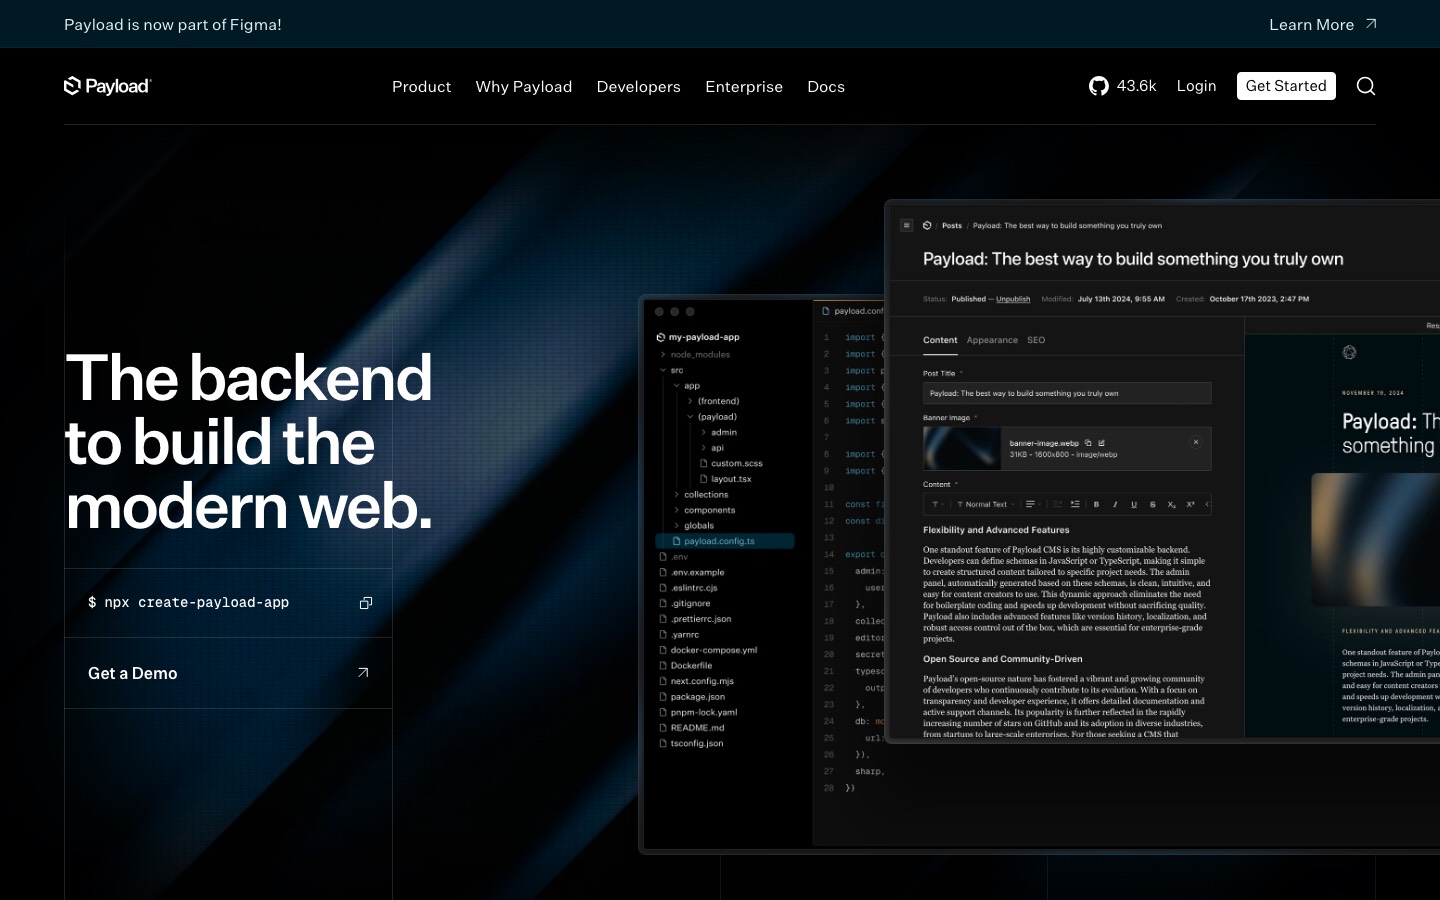This screenshot has height=900, width=1440.
Task: Open README.md in the file tree
Action: pyautogui.click(x=692, y=728)
